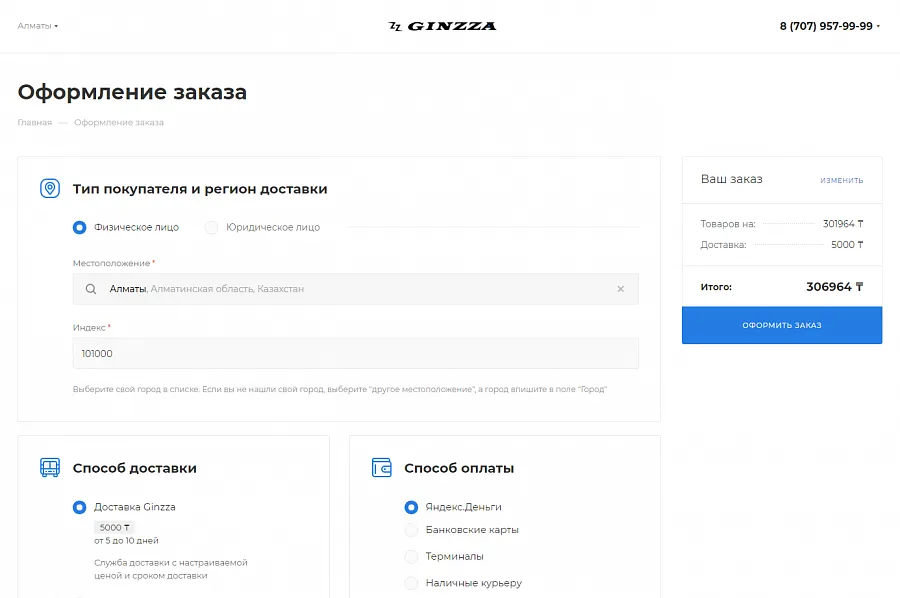Click the Оформление заказа page title
900x598 pixels.
tap(132, 92)
